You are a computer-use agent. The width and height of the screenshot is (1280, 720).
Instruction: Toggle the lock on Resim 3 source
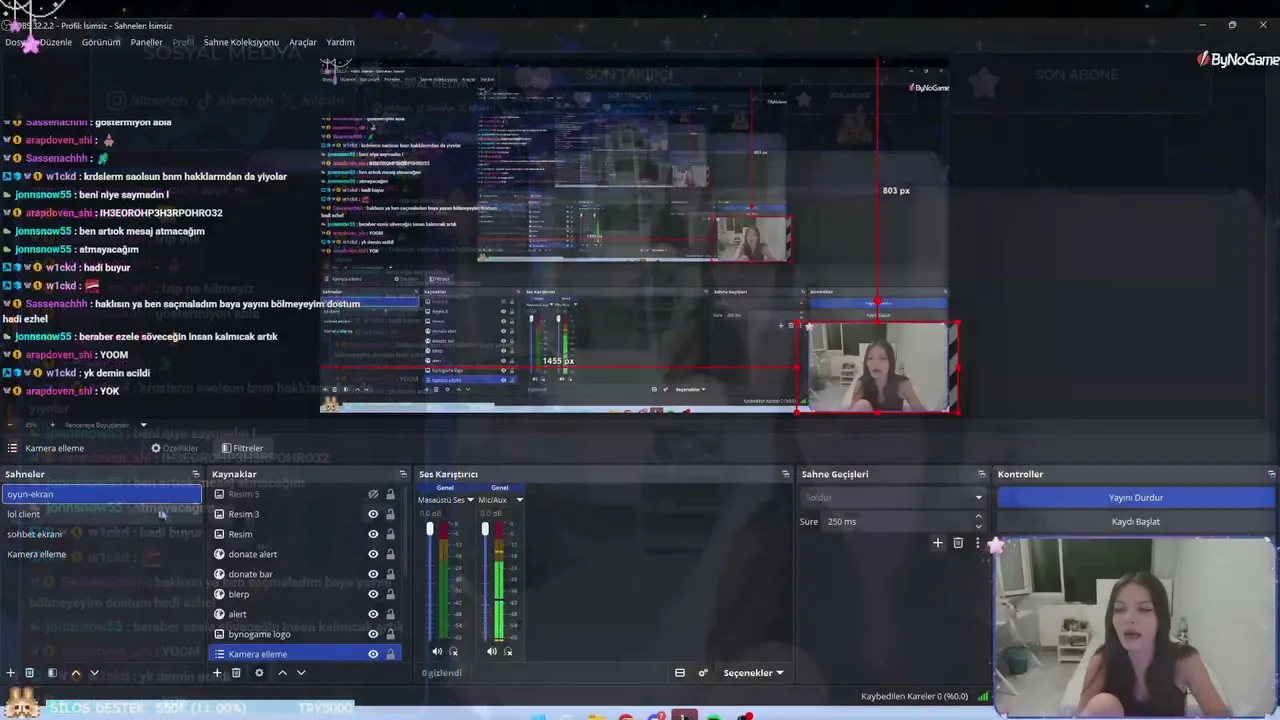pos(390,514)
